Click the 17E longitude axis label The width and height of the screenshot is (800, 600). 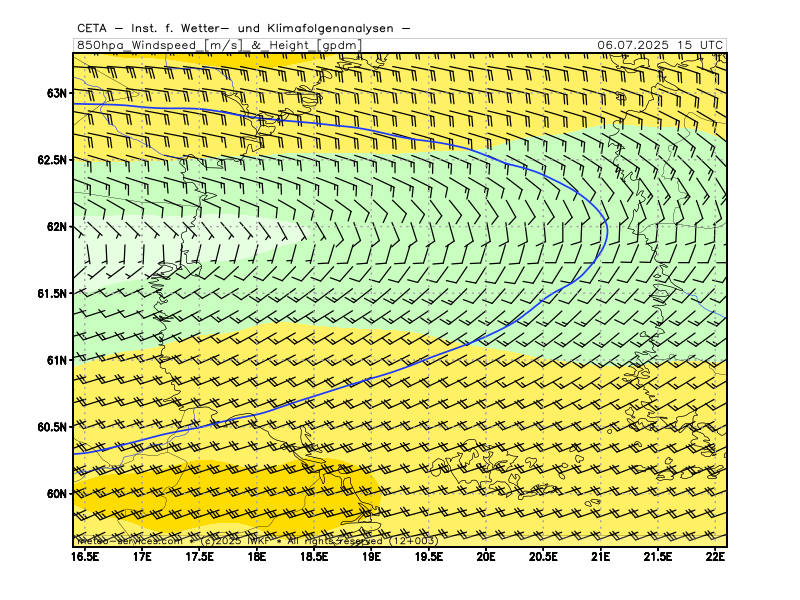click(142, 557)
